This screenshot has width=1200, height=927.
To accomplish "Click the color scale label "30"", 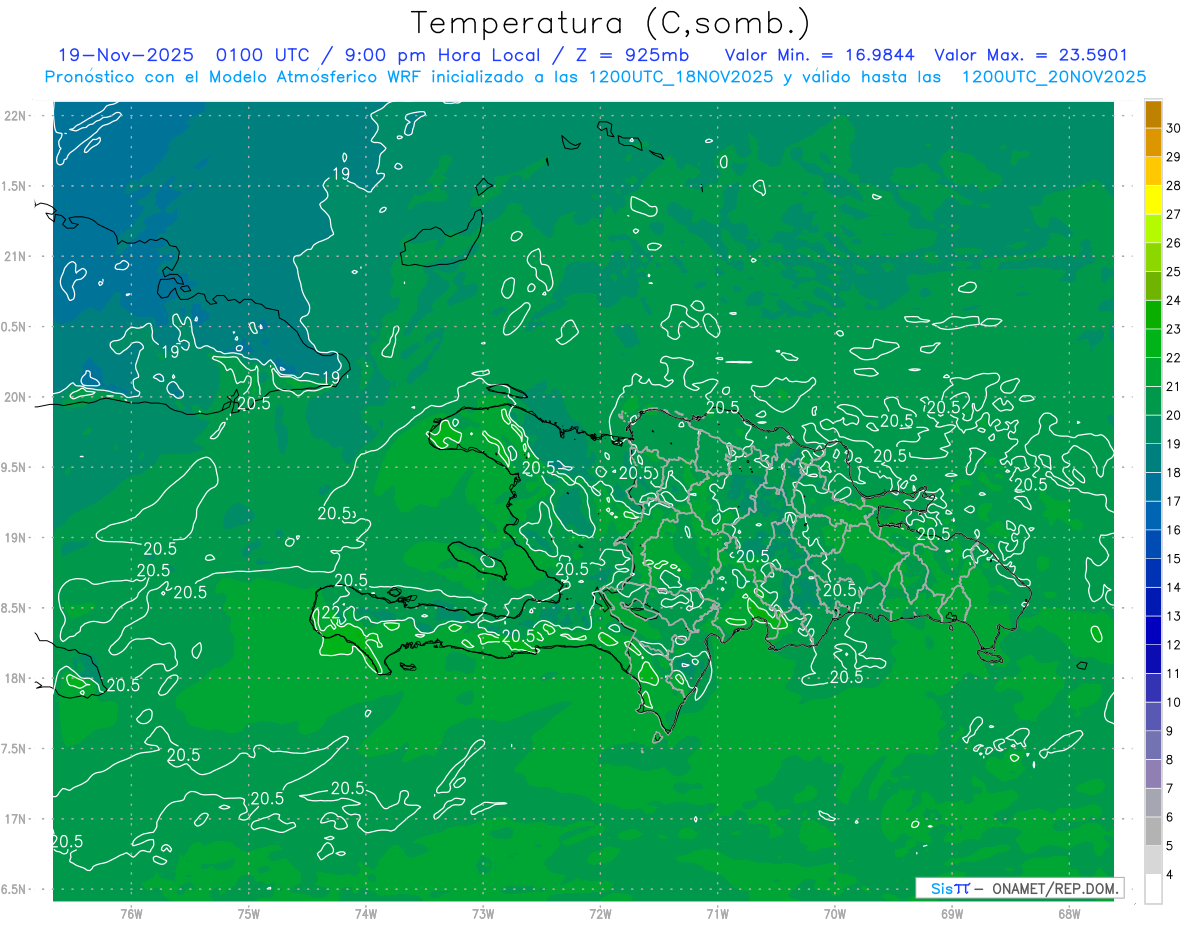I will (x=1173, y=128).
